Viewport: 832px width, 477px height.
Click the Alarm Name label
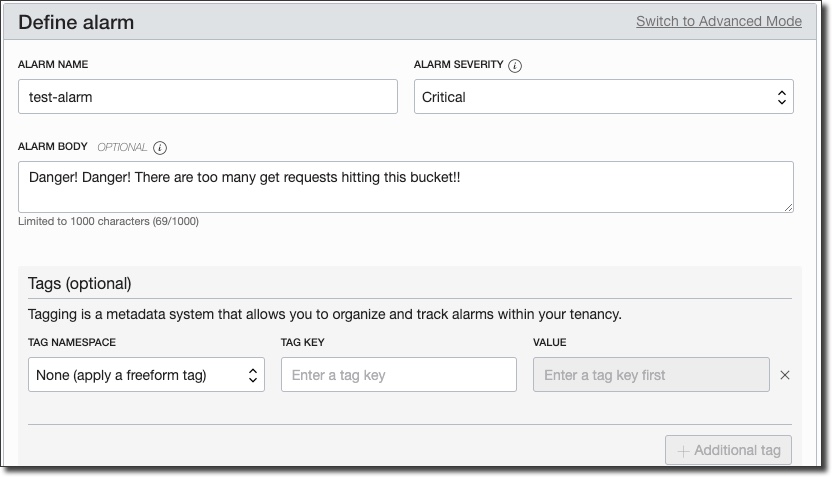[53, 65]
